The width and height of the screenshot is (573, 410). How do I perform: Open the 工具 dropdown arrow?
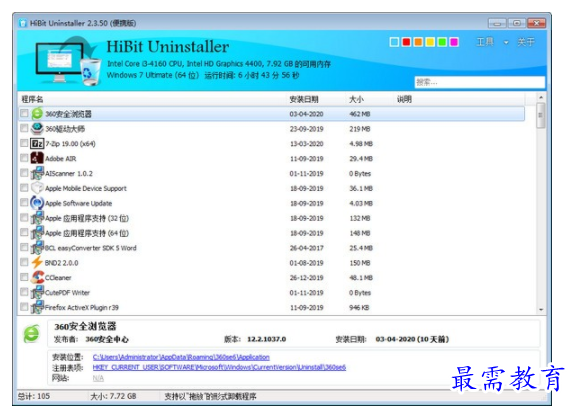pos(506,42)
